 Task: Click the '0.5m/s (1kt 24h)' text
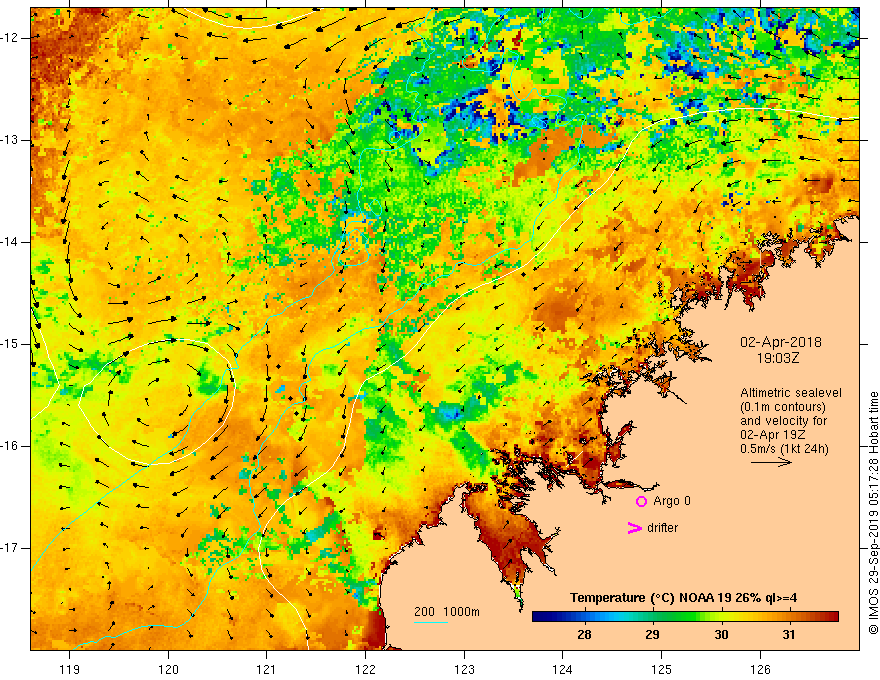pos(784,449)
